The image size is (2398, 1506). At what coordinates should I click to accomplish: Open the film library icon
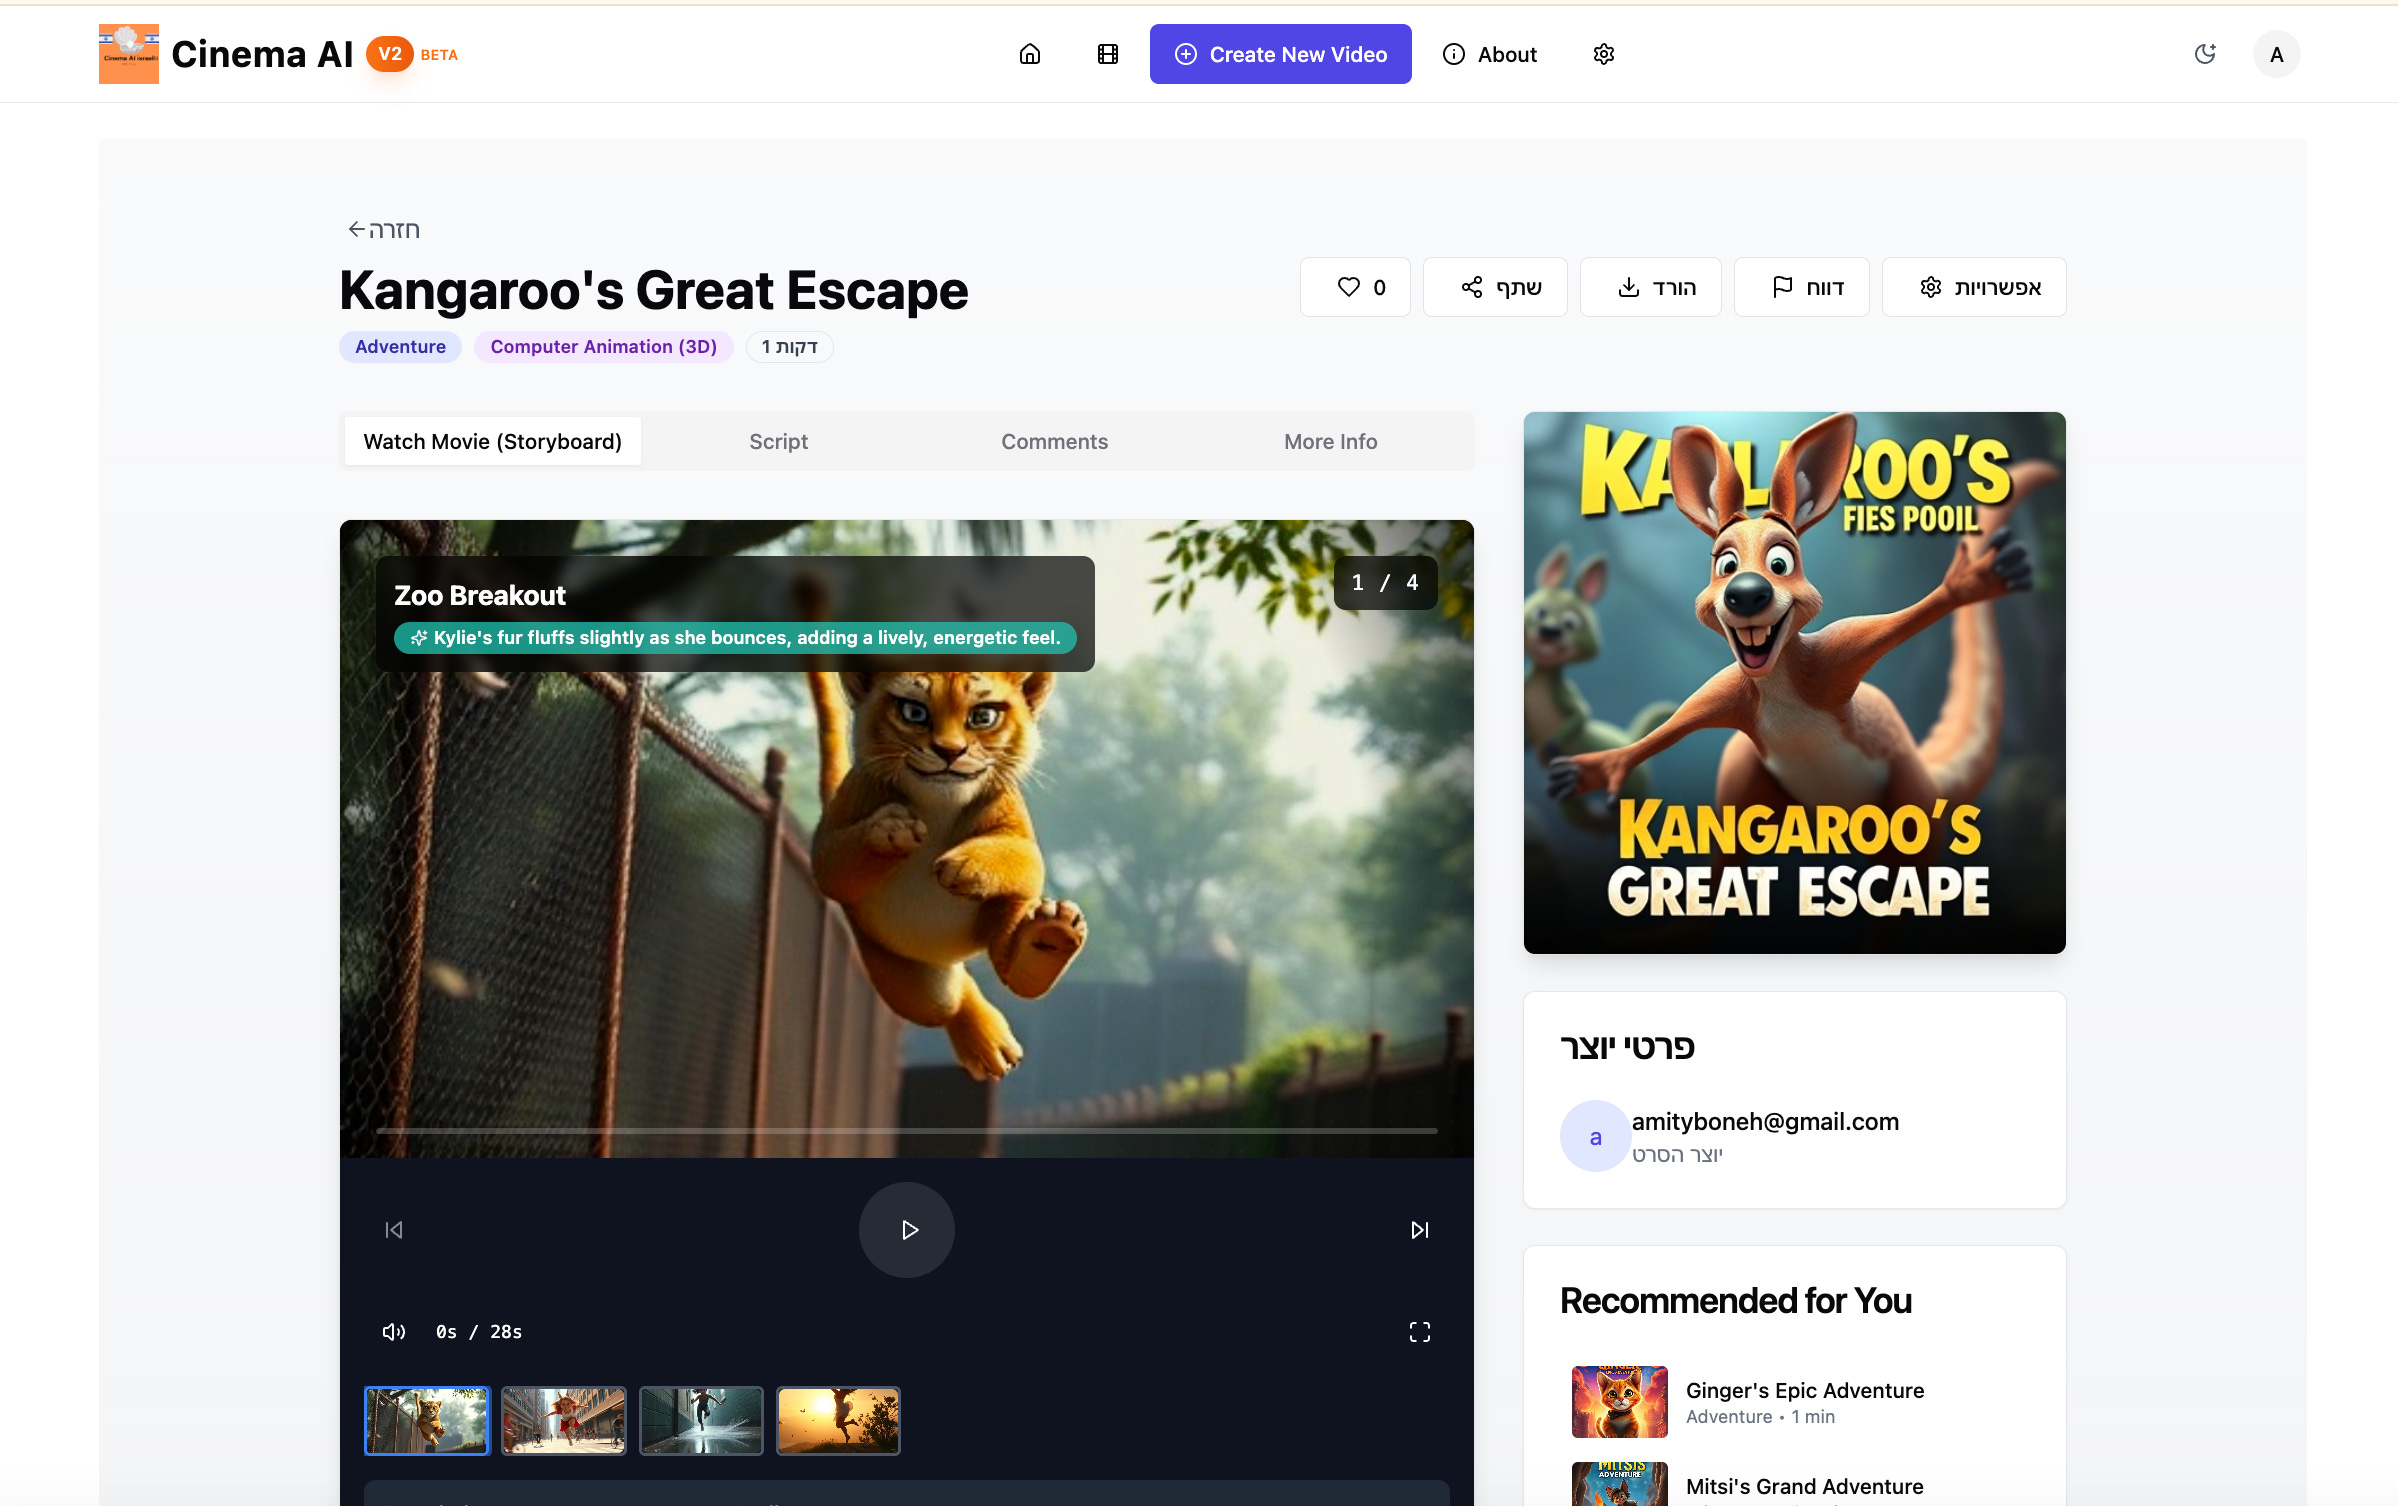(x=1107, y=54)
